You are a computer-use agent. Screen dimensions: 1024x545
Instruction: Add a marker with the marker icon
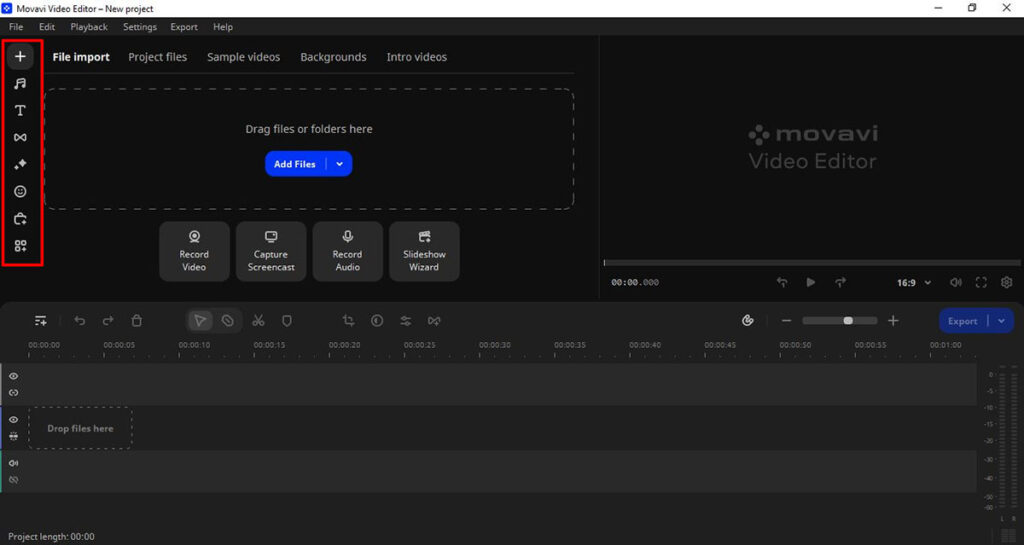287,320
